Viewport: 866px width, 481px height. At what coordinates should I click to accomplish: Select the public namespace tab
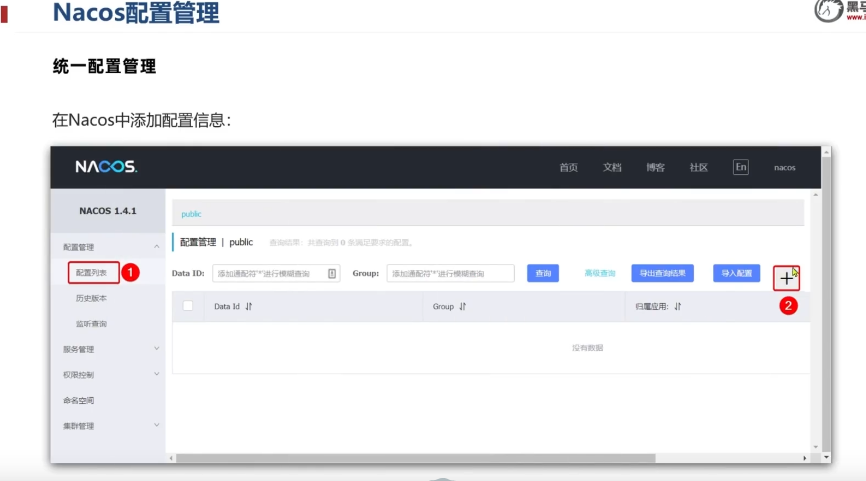point(191,214)
